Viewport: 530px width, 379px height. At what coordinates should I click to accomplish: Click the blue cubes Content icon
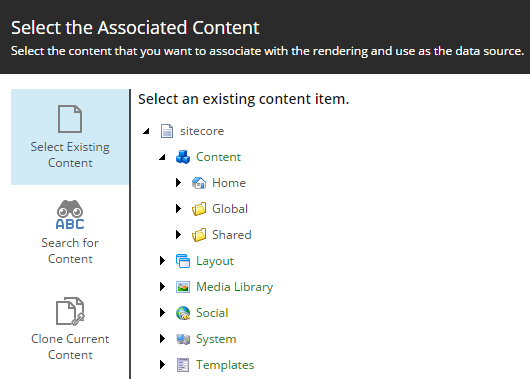point(183,157)
